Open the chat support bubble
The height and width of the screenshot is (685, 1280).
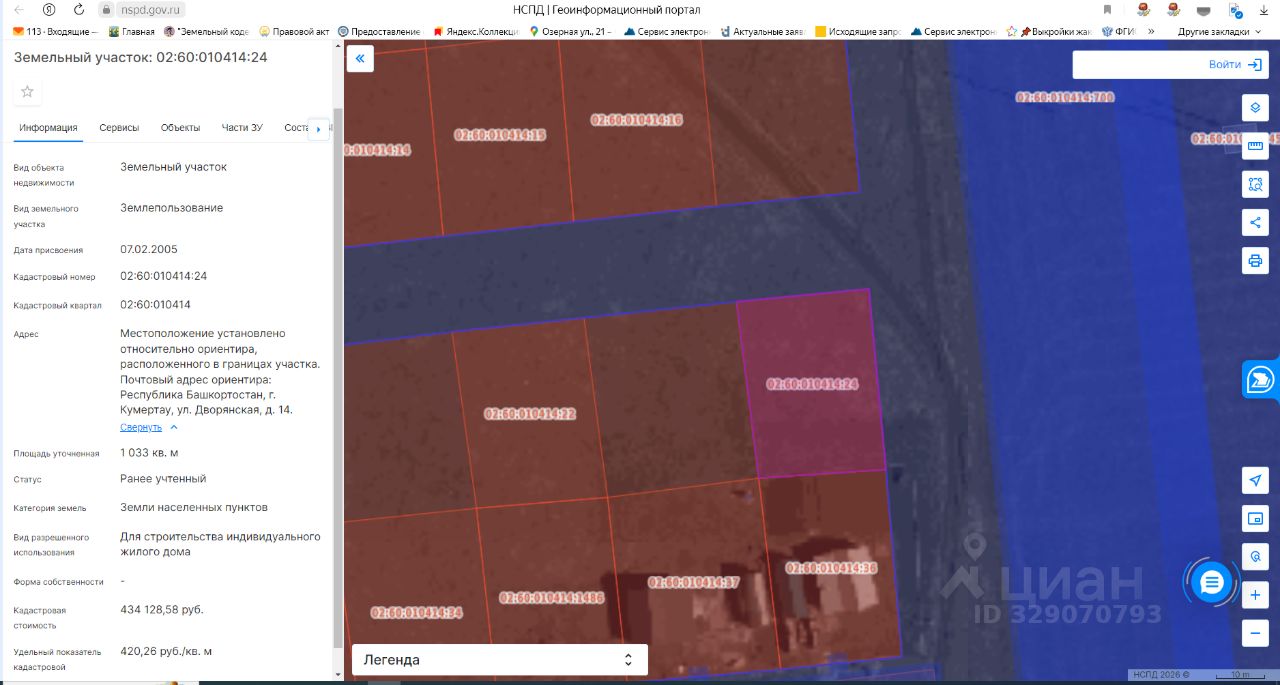pos(1212,582)
